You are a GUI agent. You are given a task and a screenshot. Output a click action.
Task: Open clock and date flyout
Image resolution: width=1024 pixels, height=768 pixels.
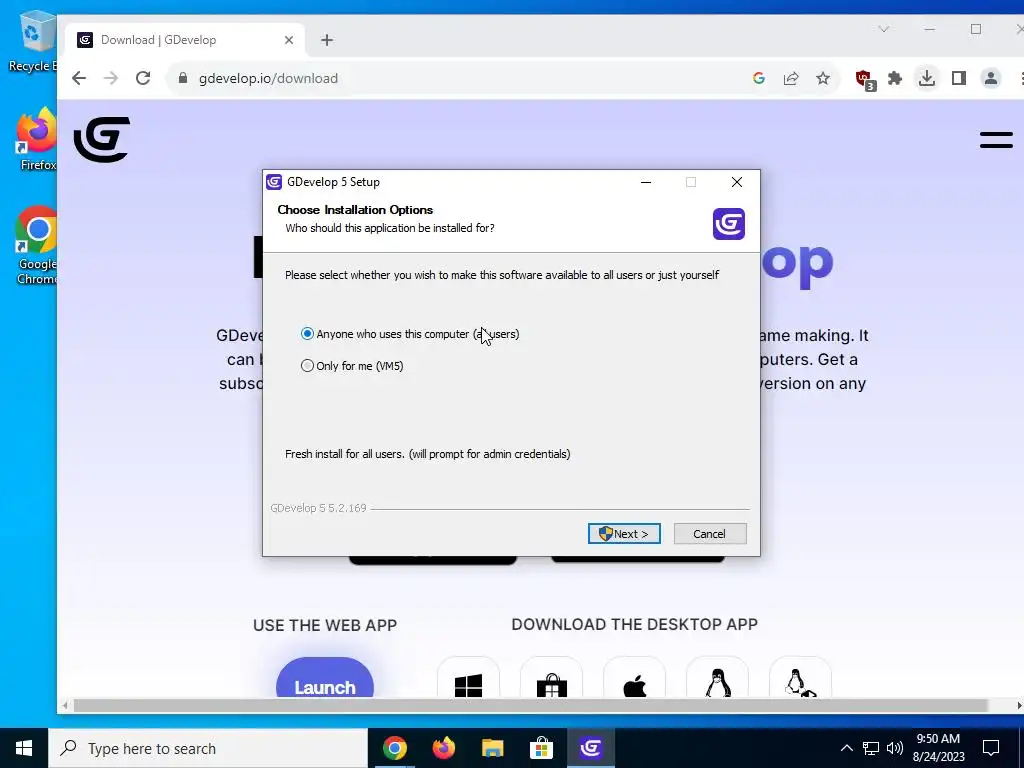click(938, 748)
